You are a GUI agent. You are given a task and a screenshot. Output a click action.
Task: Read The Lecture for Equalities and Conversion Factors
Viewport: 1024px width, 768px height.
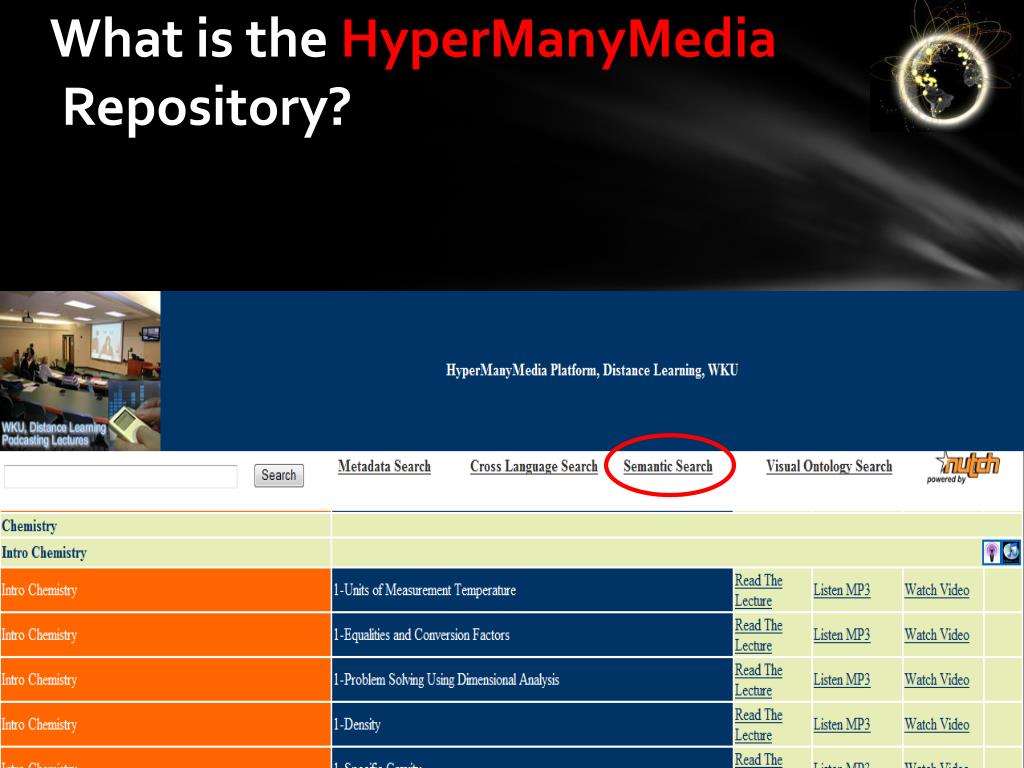click(758, 635)
